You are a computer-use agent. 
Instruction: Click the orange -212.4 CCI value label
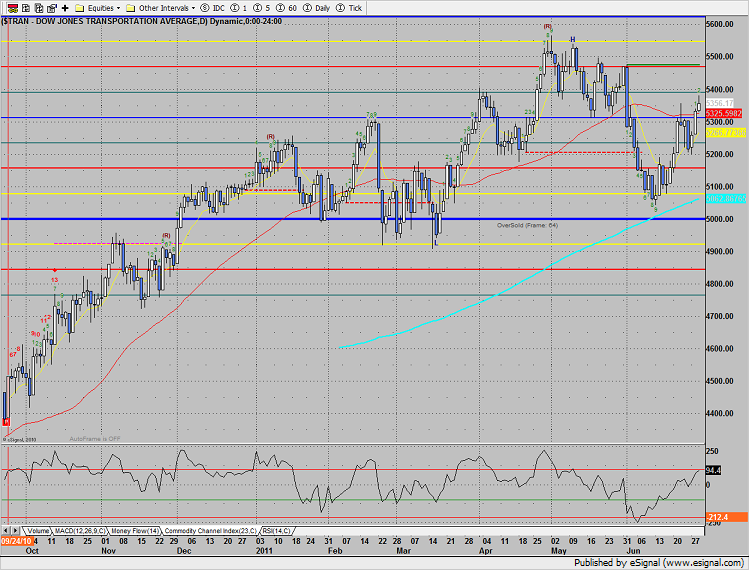click(x=726, y=517)
